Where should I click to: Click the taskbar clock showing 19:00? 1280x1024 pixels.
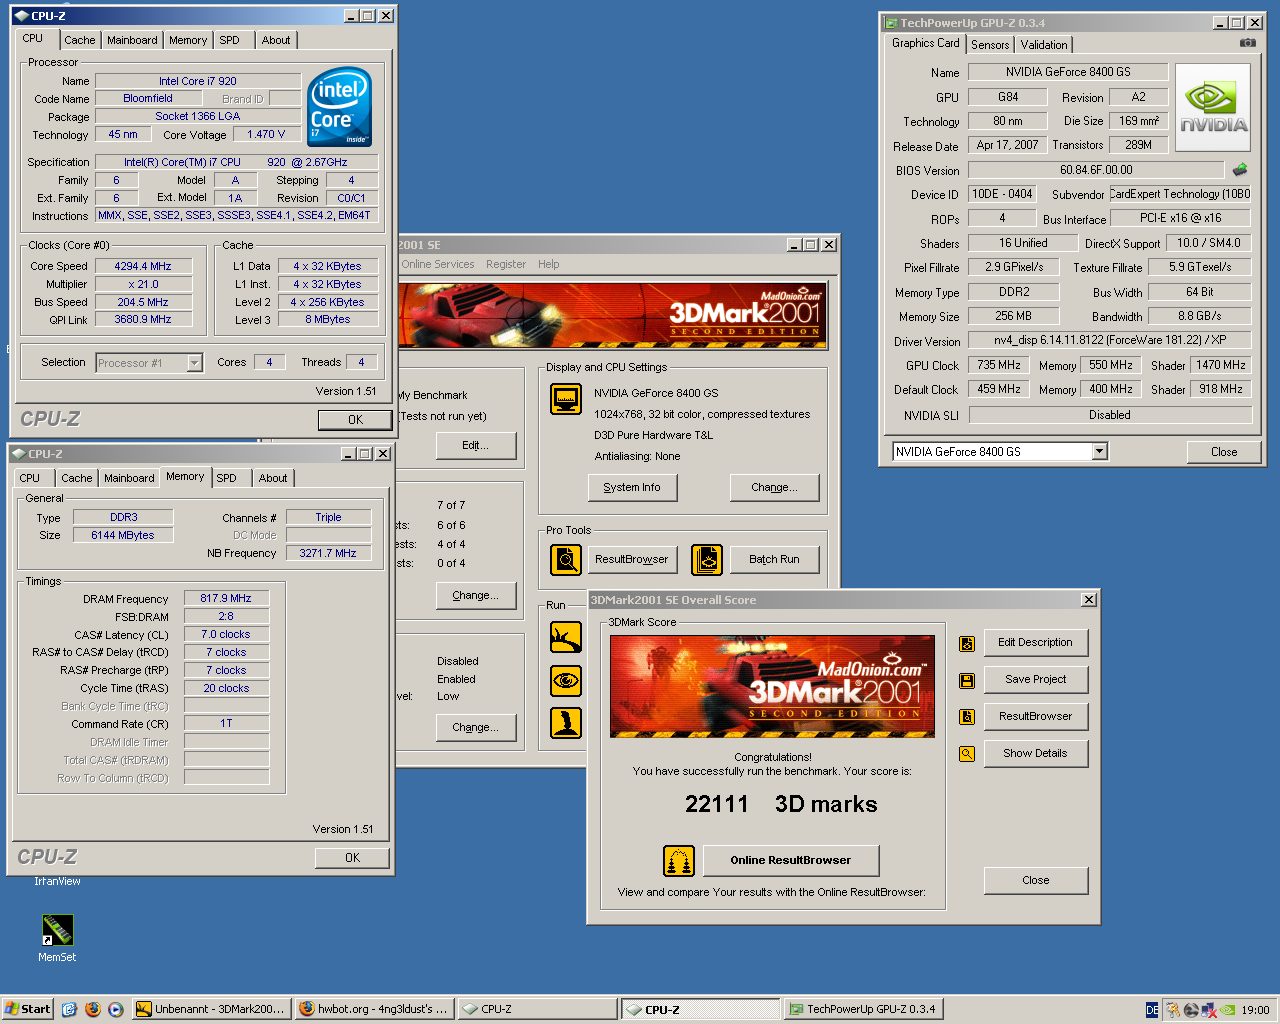click(1255, 1010)
